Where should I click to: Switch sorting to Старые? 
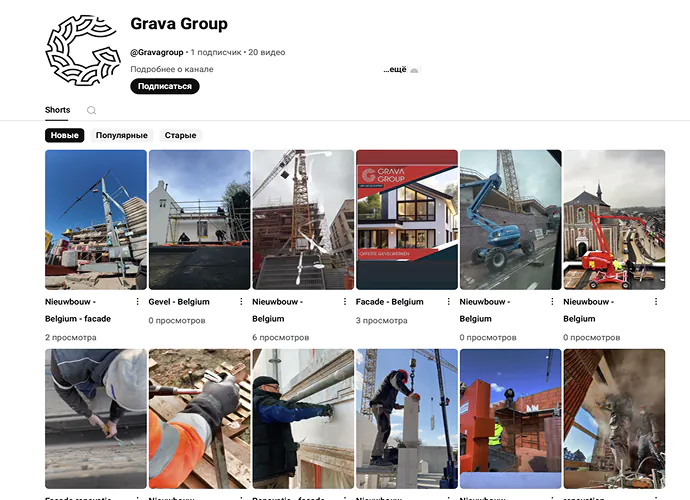click(180, 135)
